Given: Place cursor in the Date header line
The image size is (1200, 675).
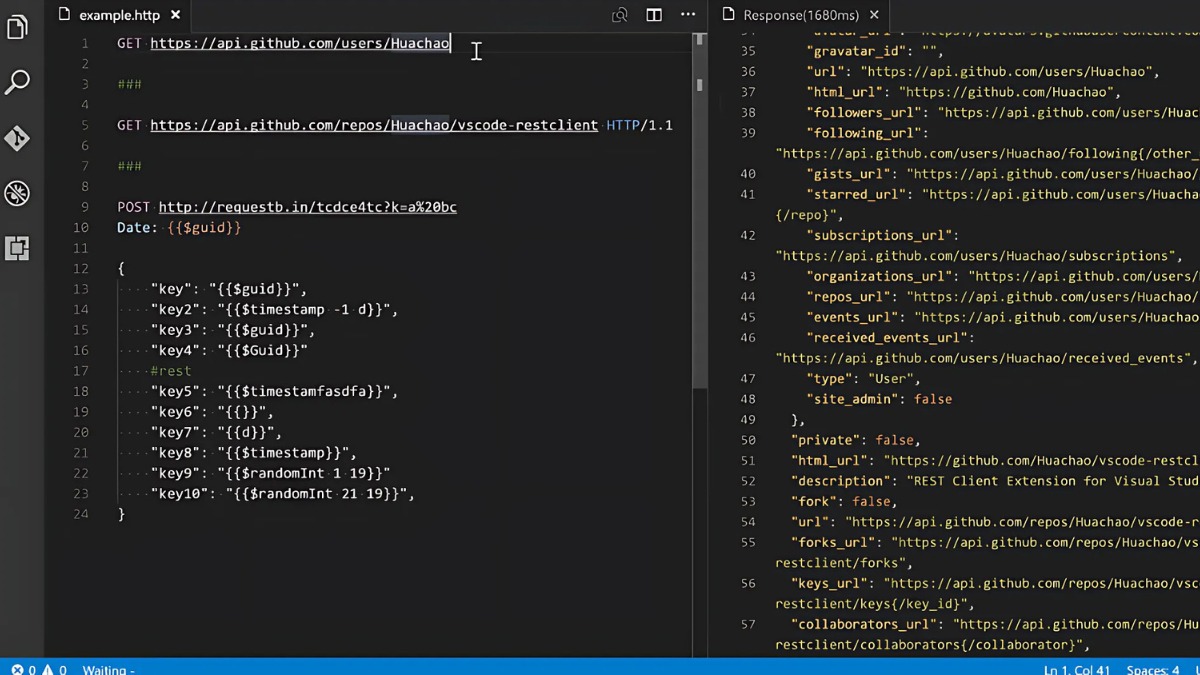Looking at the screenshot, I should tap(180, 227).
